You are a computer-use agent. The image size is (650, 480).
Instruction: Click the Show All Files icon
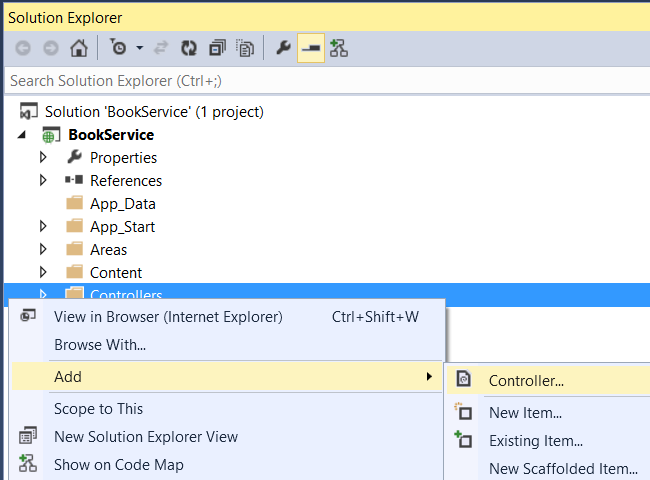pyautogui.click(x=243, y=48)
